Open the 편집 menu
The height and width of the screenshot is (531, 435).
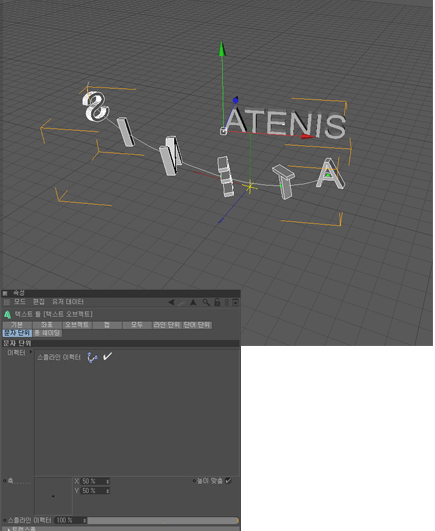coord(39,302)
